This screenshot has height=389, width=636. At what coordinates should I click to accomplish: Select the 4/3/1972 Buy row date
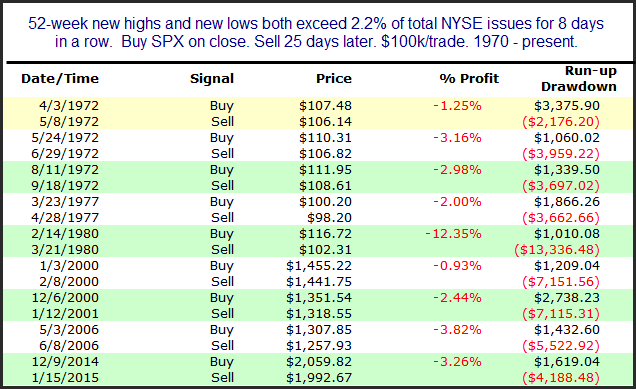(69, 105)
